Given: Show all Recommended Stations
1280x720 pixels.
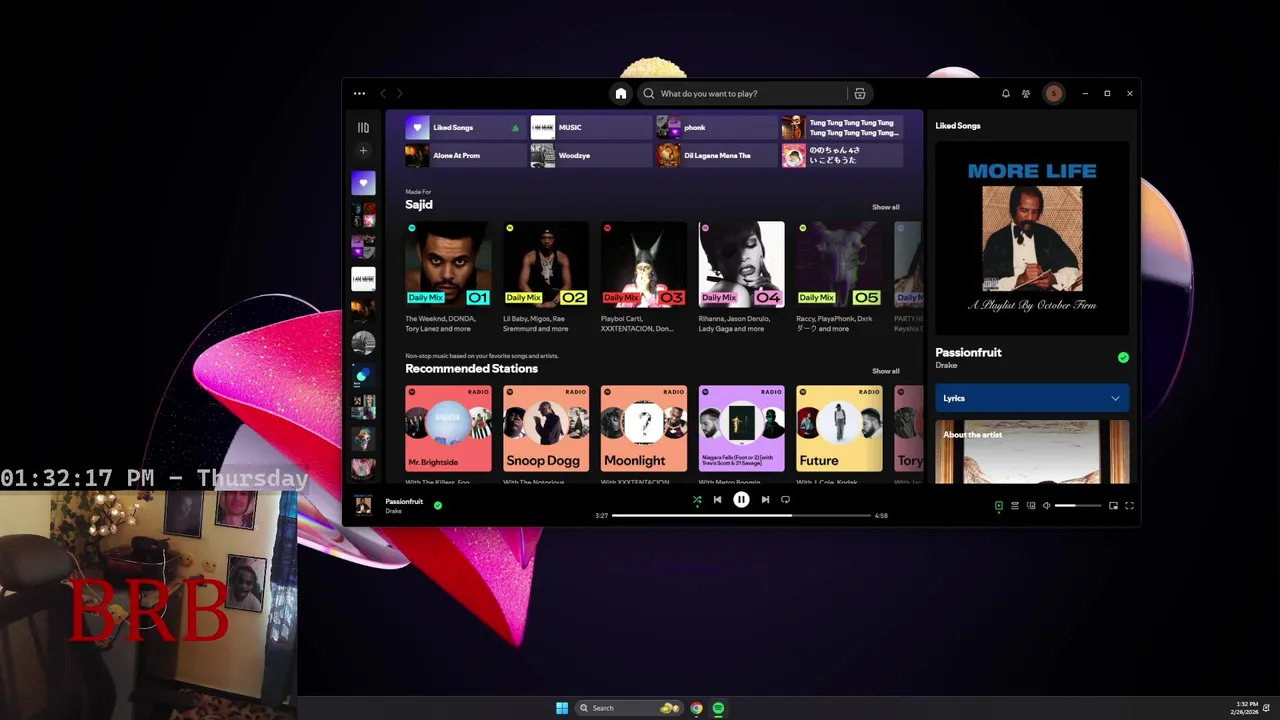Looking at the screenshot, I should click(885, 371).
